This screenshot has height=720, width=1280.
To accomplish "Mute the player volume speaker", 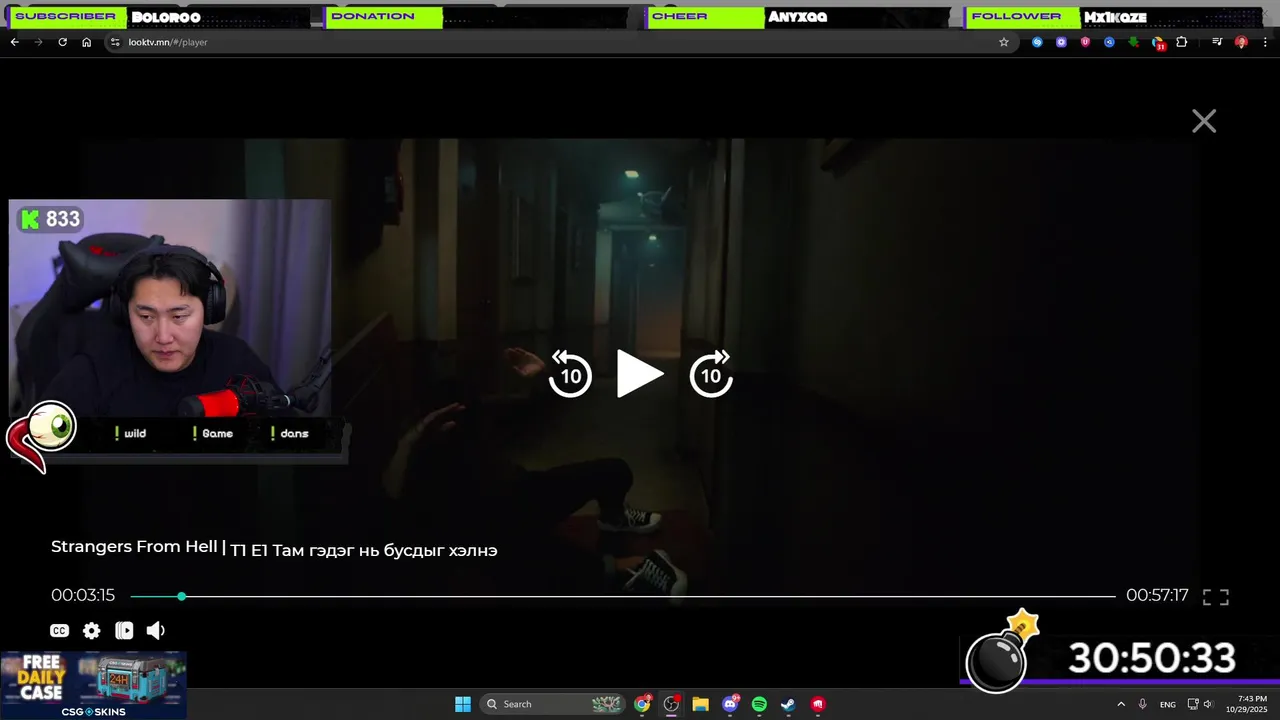I will coord(156,631).
